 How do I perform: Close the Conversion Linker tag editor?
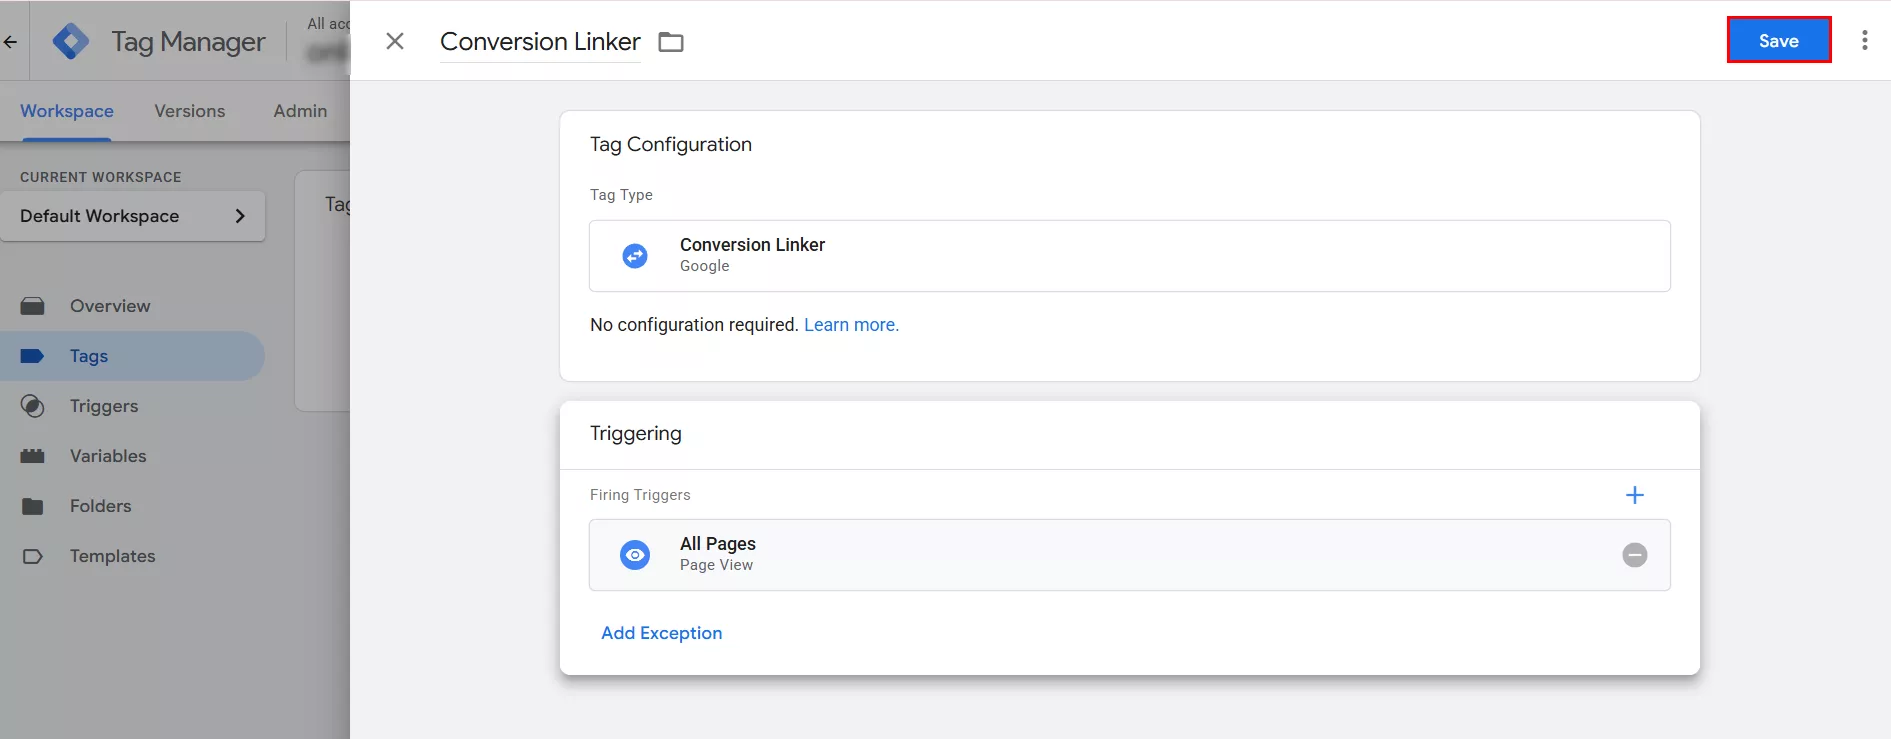coord(395,41)
